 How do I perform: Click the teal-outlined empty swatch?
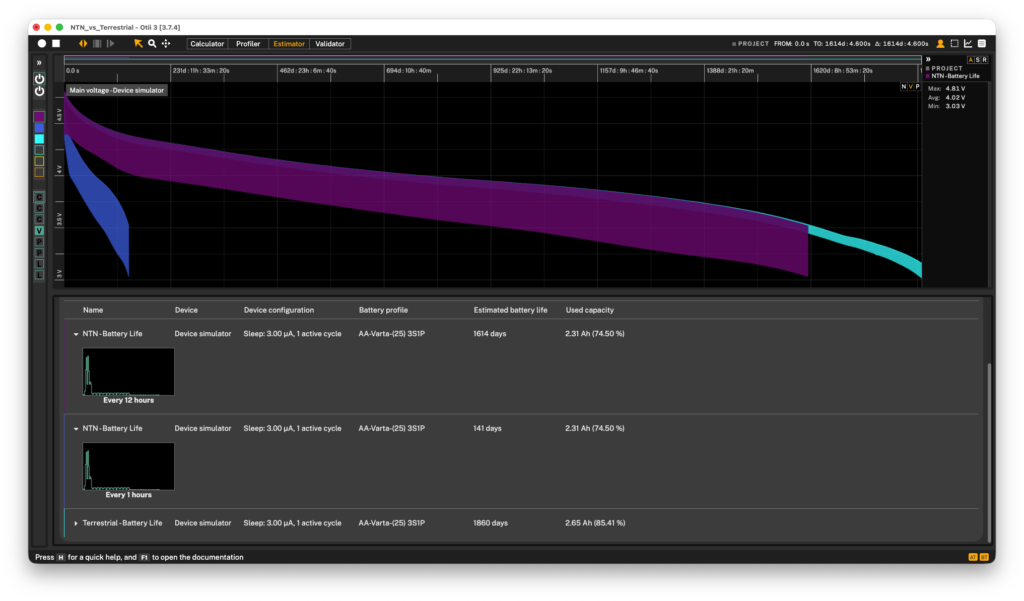[39, 150]
